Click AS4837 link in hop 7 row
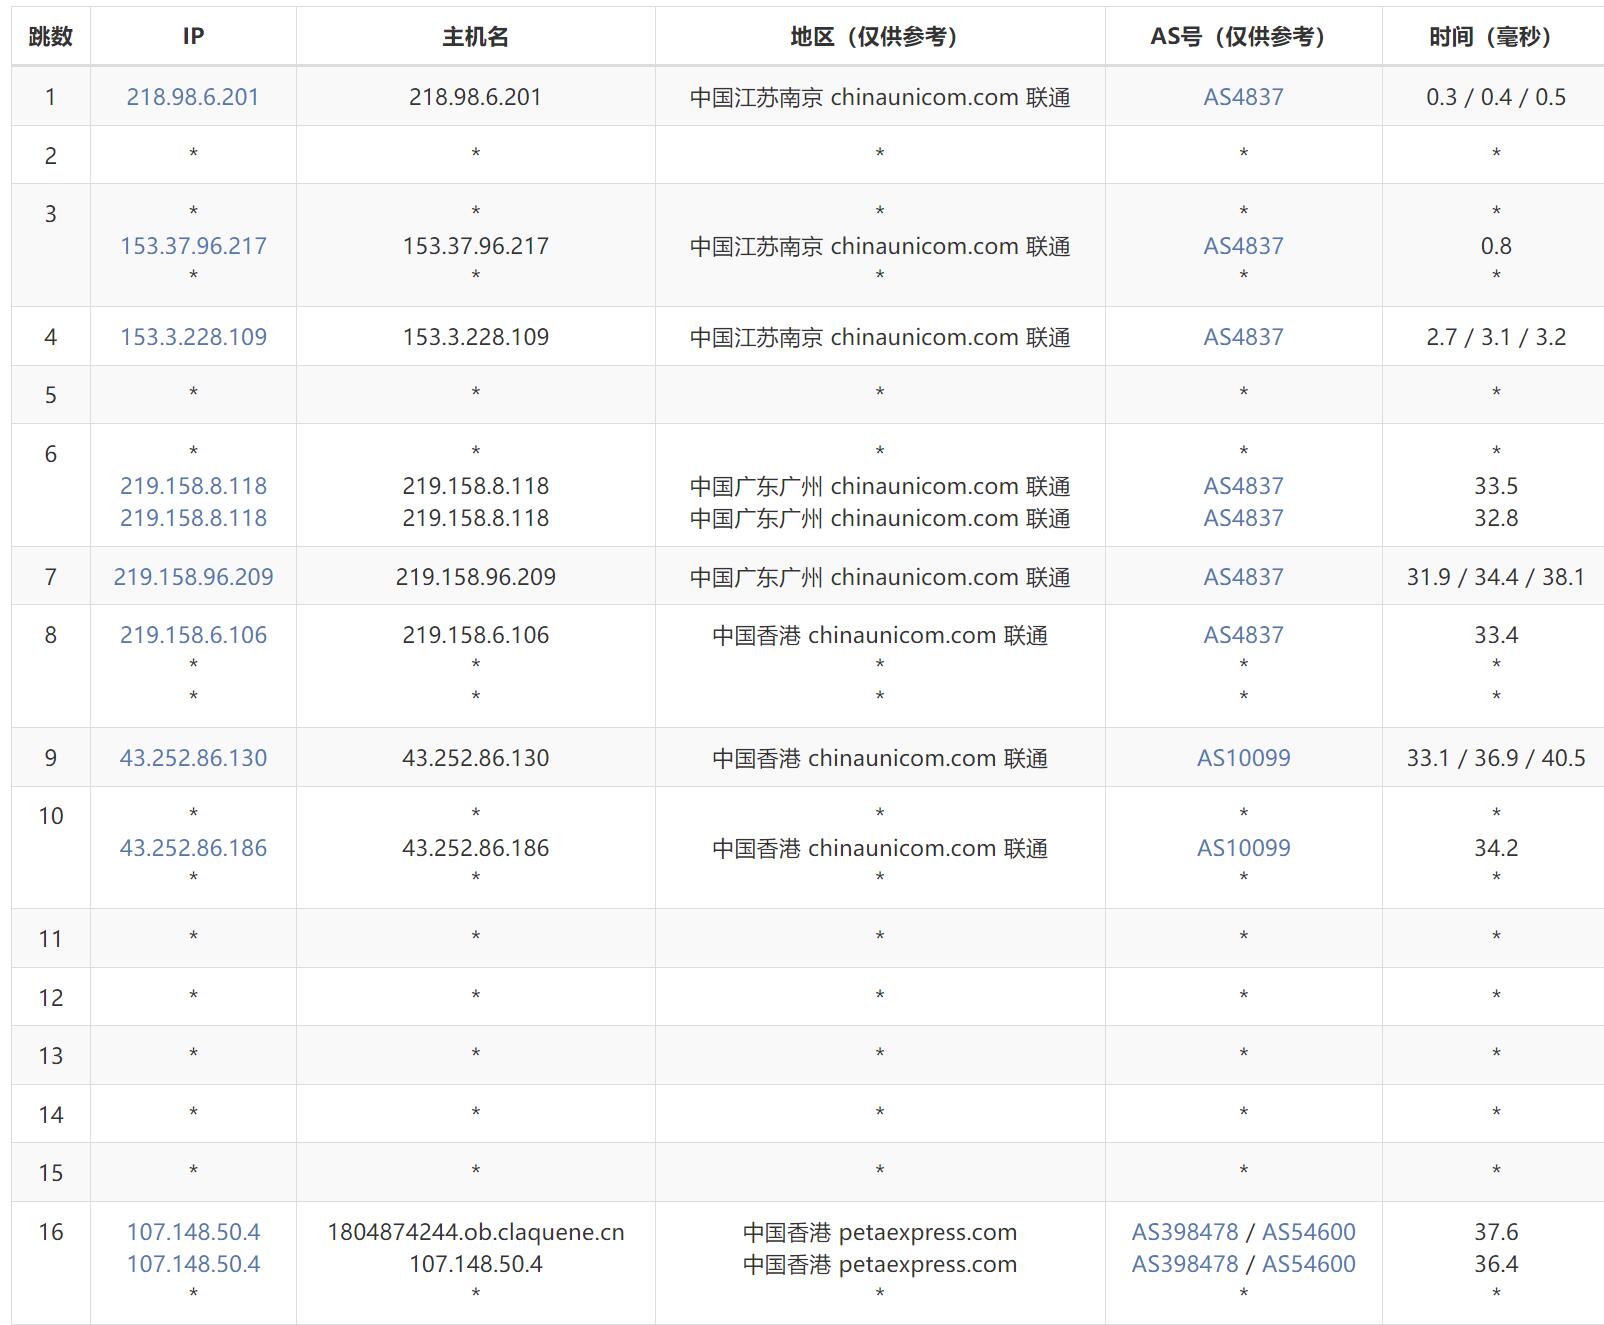Screen dimensions: 1604x1325 click(x=1243, y=577)
